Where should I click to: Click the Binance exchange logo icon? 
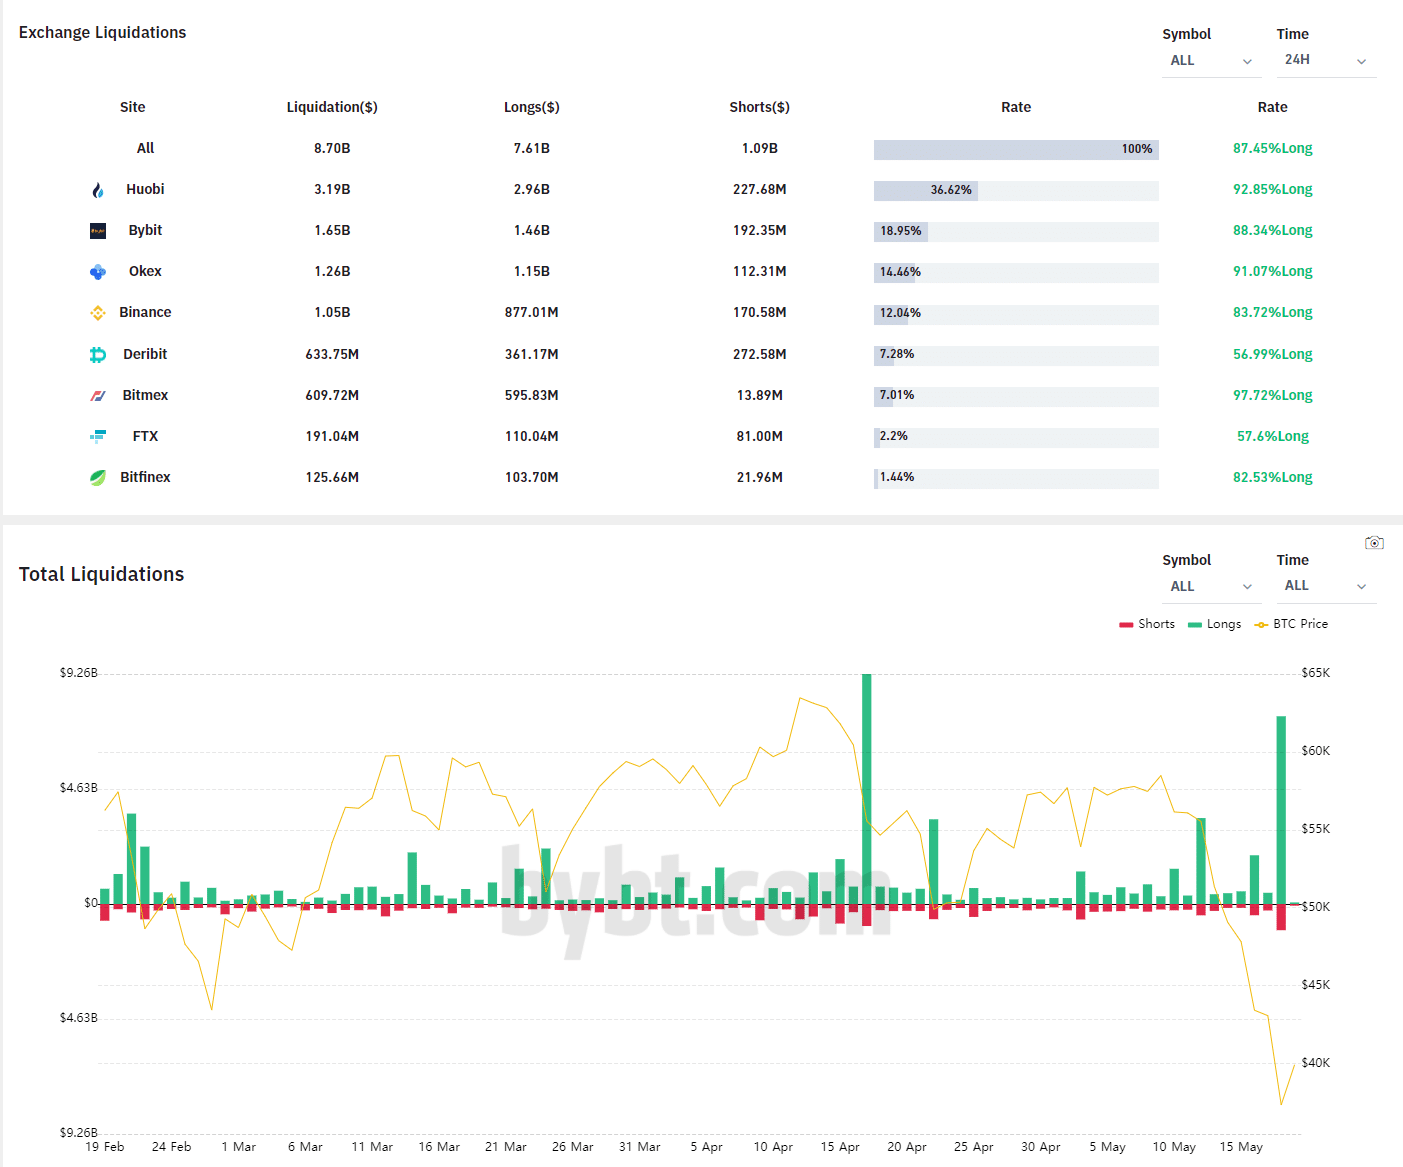click(x=98, y=313)
